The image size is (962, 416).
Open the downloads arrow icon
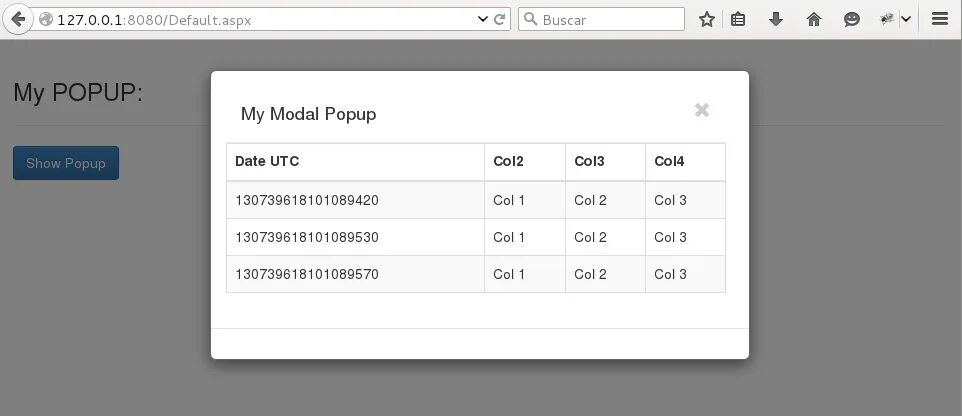pyautogui.click(x=776, y=19)
